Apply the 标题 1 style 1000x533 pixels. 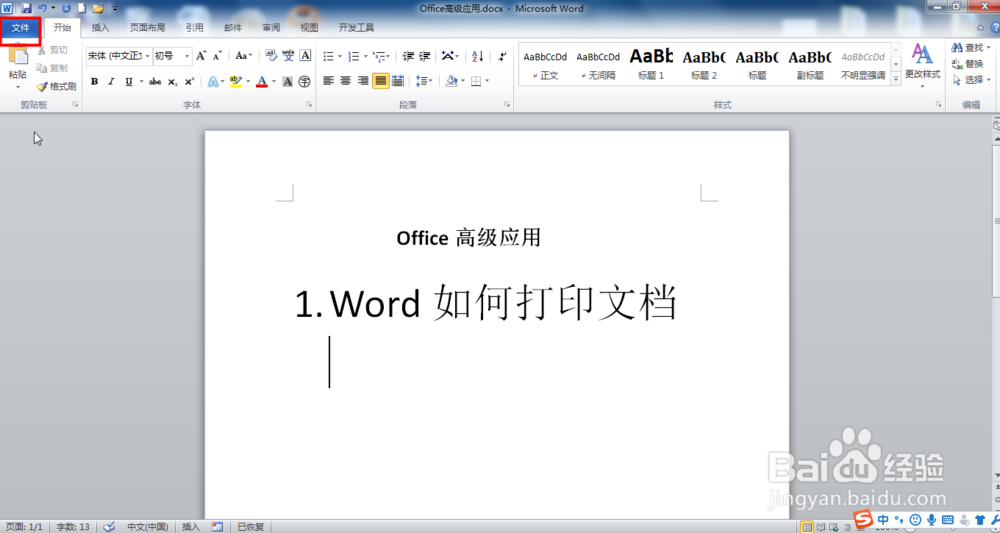click(651, 64)
